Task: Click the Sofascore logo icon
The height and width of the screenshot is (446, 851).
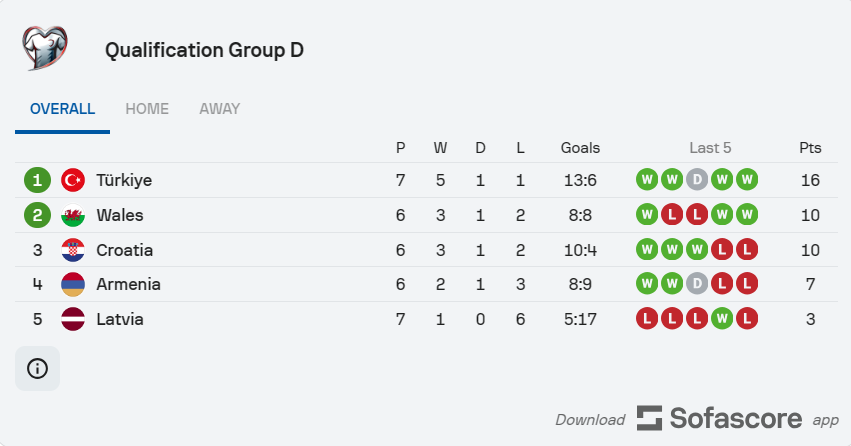Action: [x=649, y=418]
